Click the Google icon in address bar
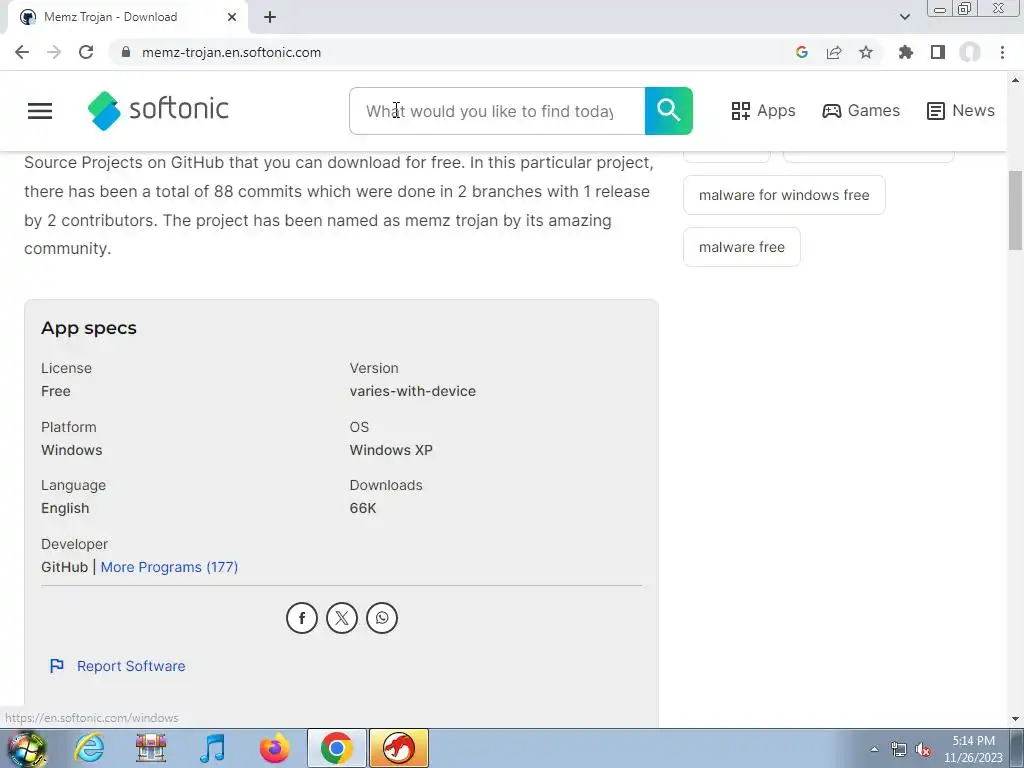Screen dimensions: 1024x768 pyautogui.click(x=802, y=52)
